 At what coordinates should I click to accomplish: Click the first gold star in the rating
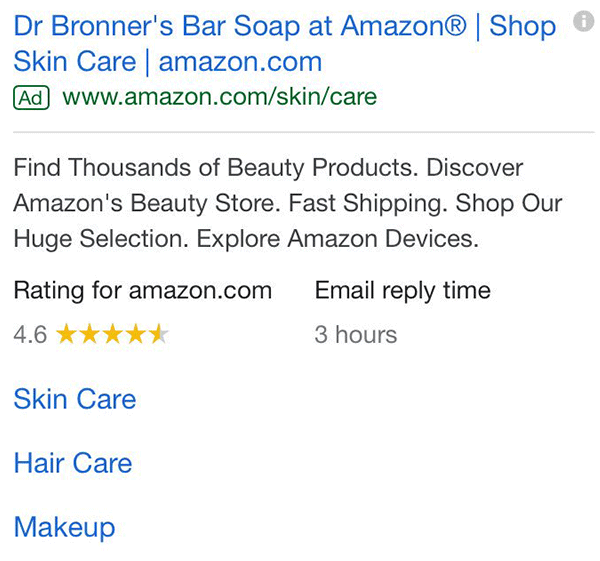tap(66, 334)
